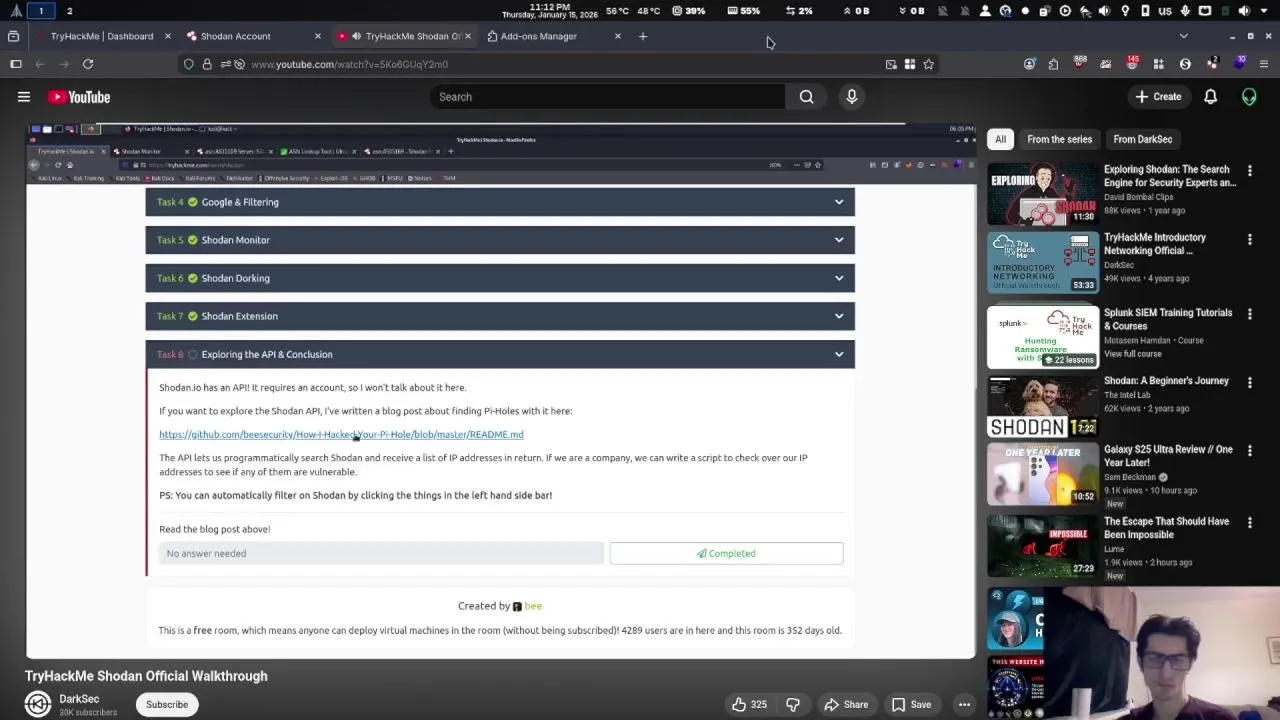Expand the list-all-tabs chevron

(x=1184, y=36)
